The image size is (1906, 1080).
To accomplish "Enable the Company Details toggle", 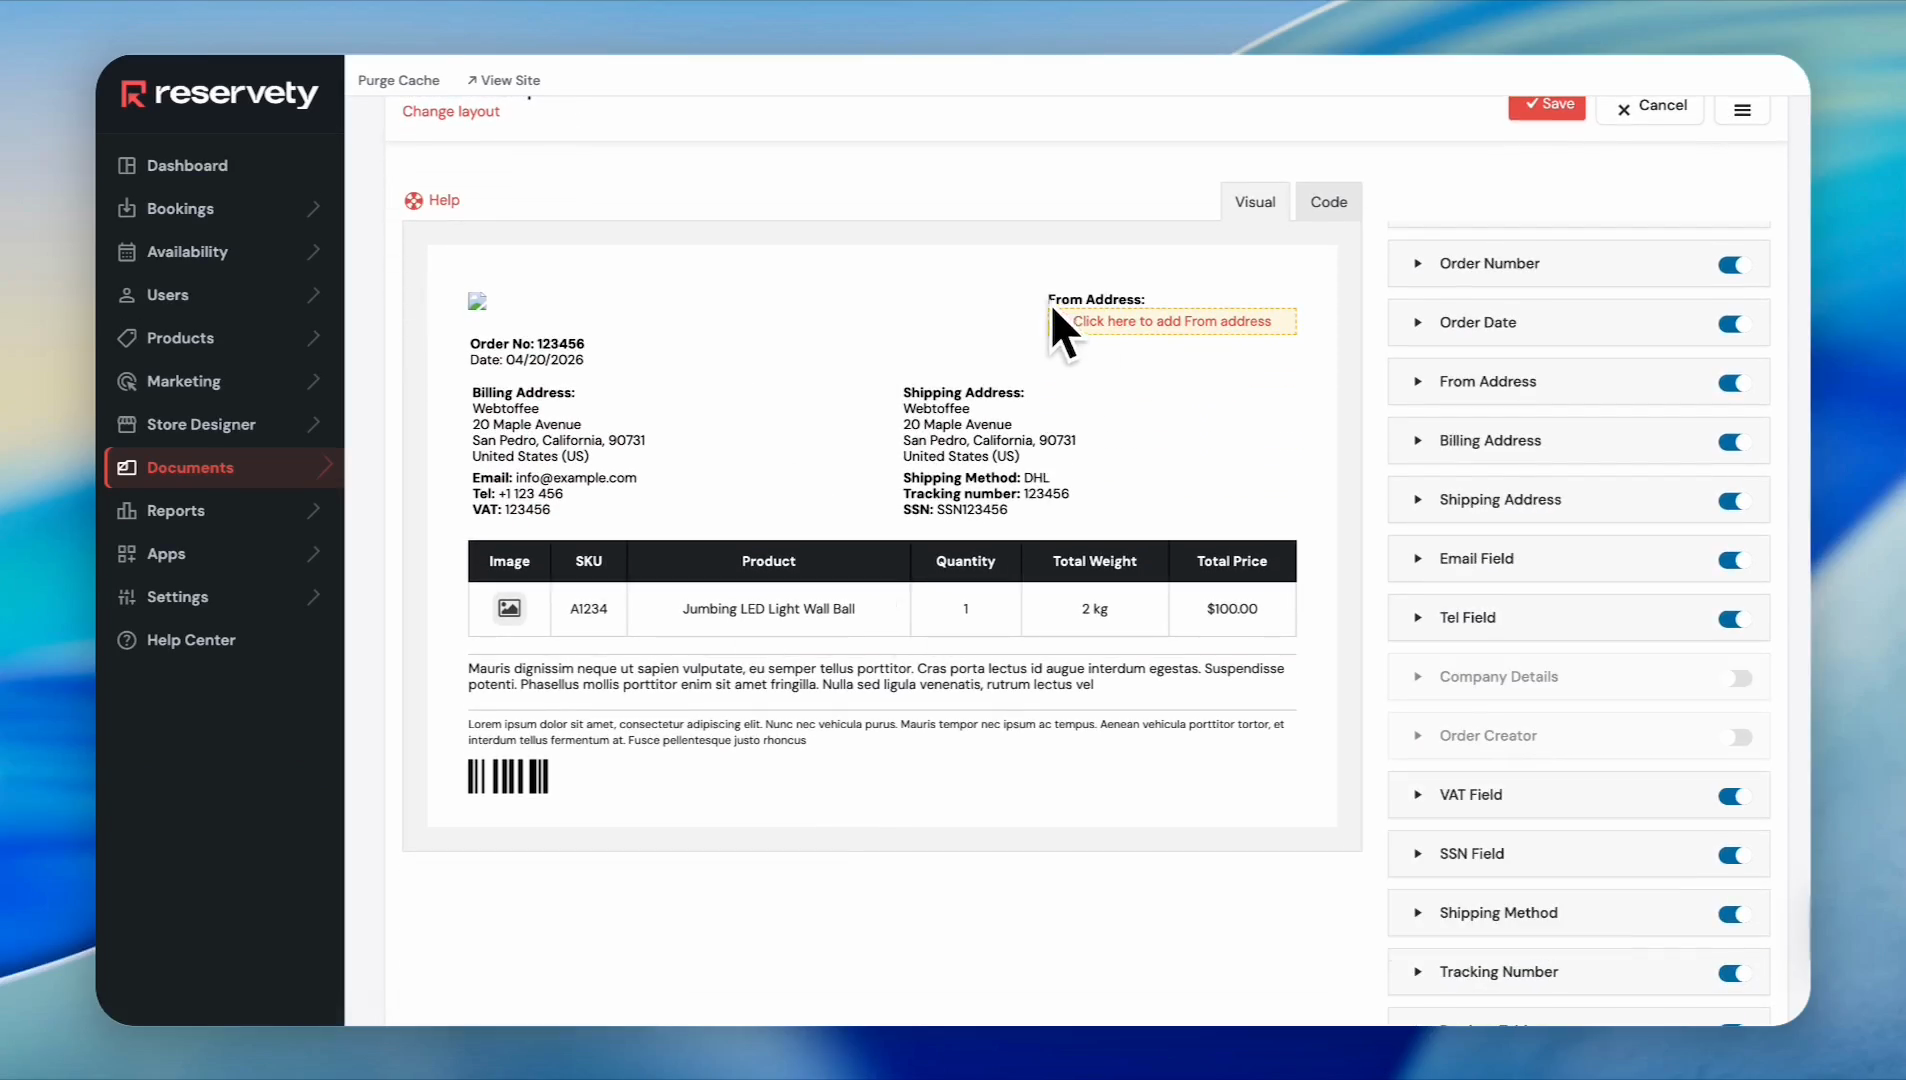I will pos(1738,678).
